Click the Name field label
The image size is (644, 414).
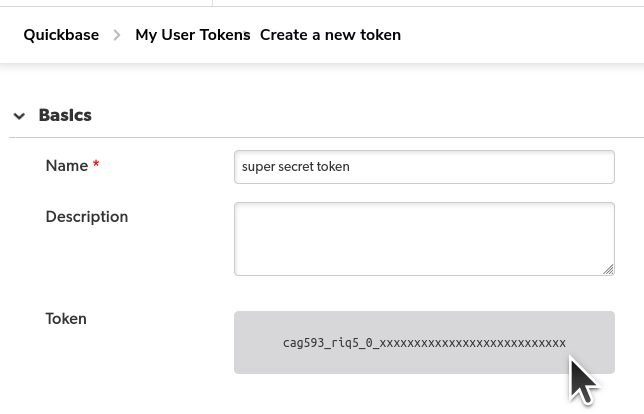click(x=67, y=166)
